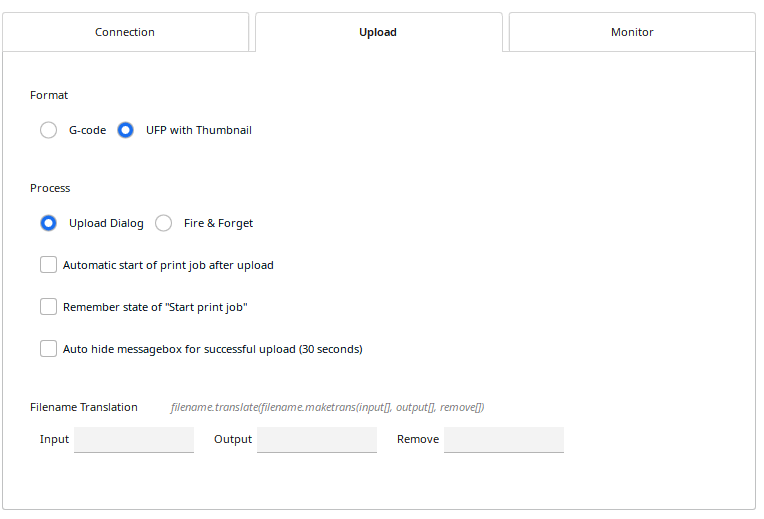The height and width of the screenshot is (519, 764).
Task: Switch process to Fire & Forget
Action: (x=164, y=223)
